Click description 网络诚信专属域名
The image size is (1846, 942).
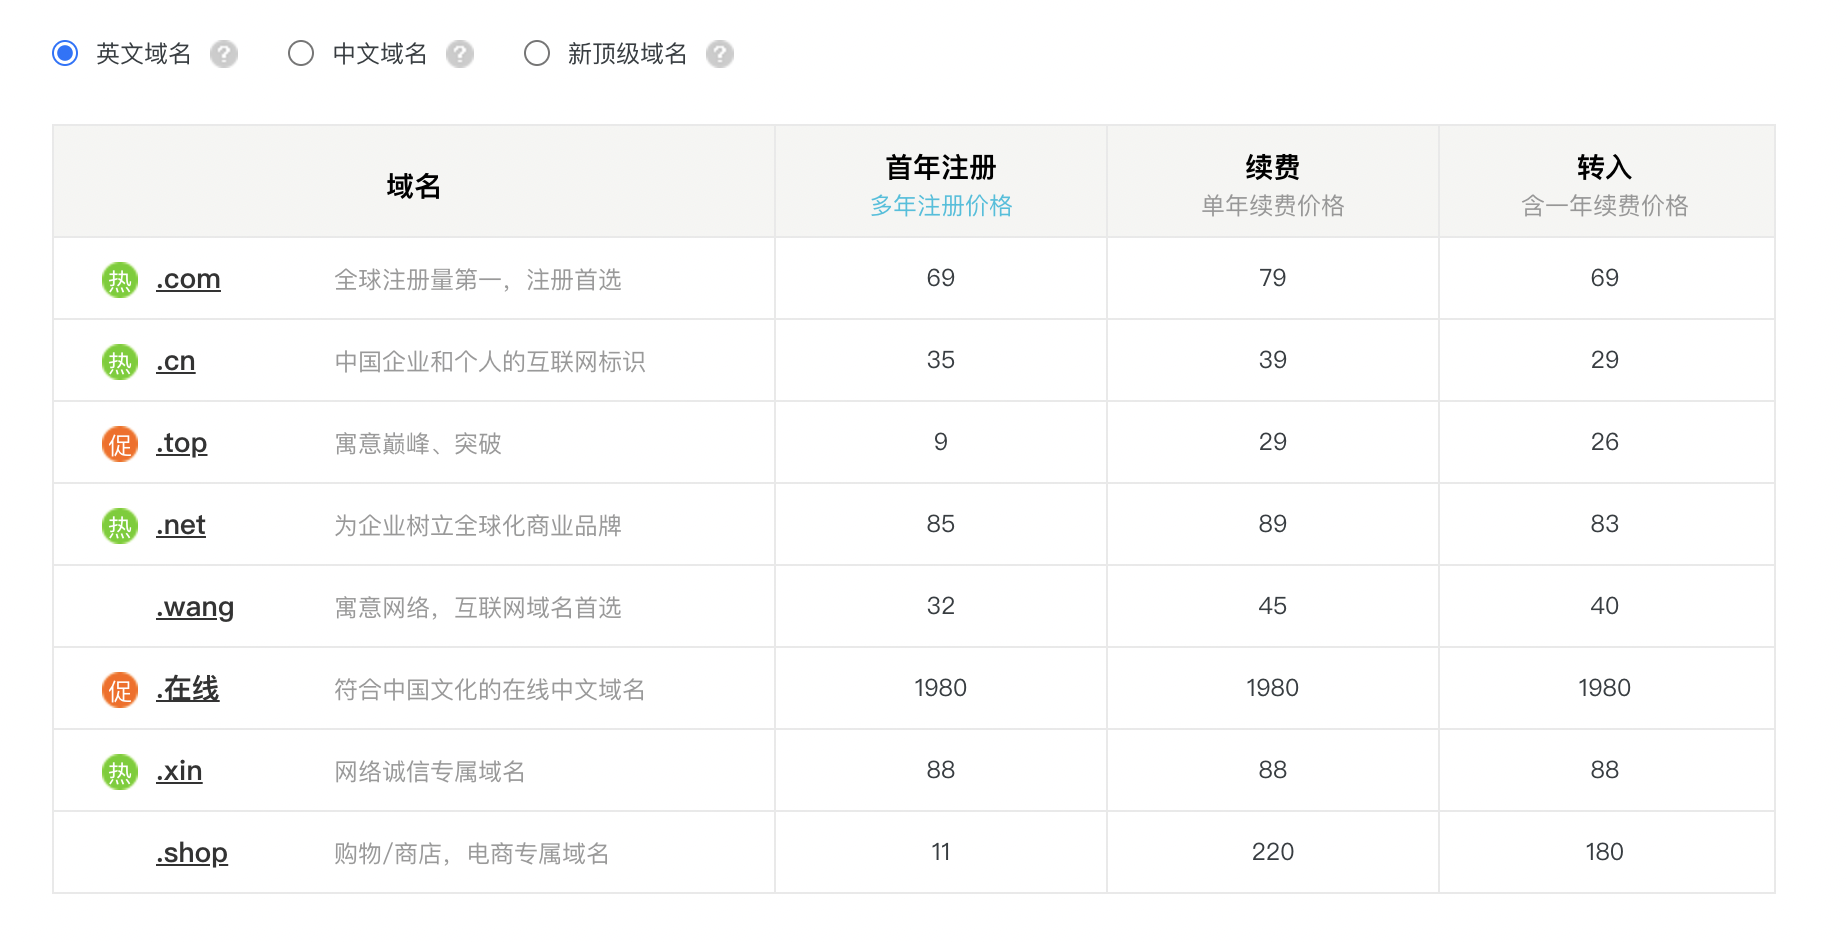click(x=430, y=772)
